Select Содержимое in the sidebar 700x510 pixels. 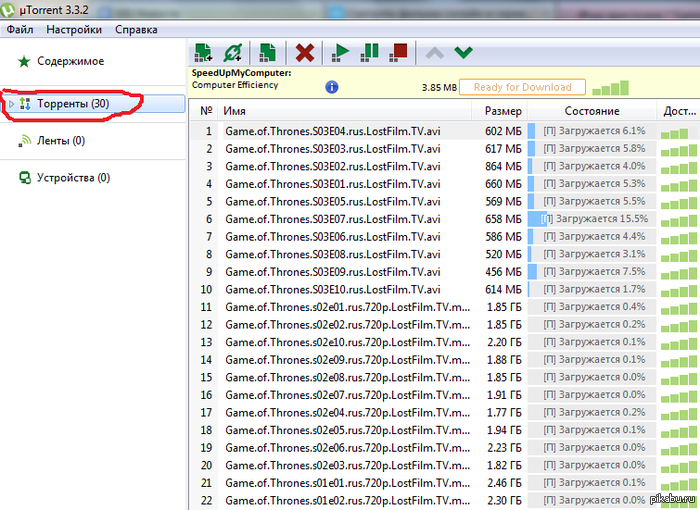[70, 62]
